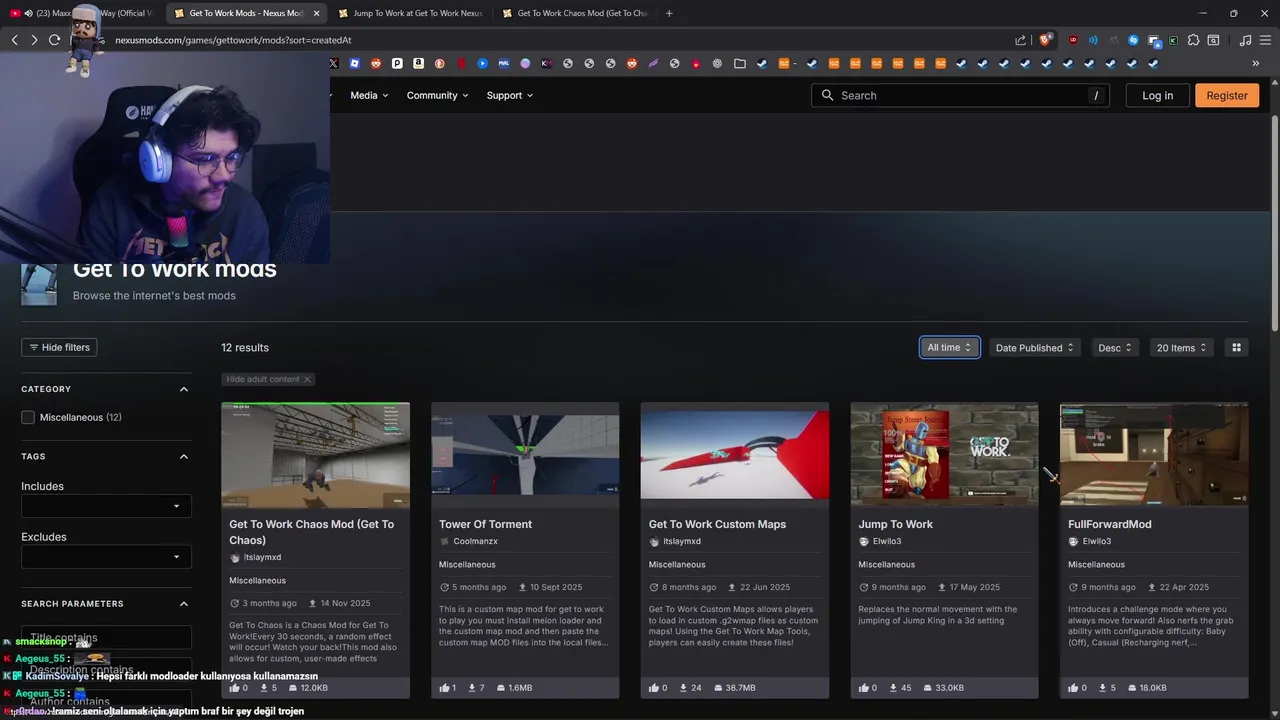Open the Excludes tags dropdown
The width and height of the screenshot is (1280, 720).
tap(106, 557)
